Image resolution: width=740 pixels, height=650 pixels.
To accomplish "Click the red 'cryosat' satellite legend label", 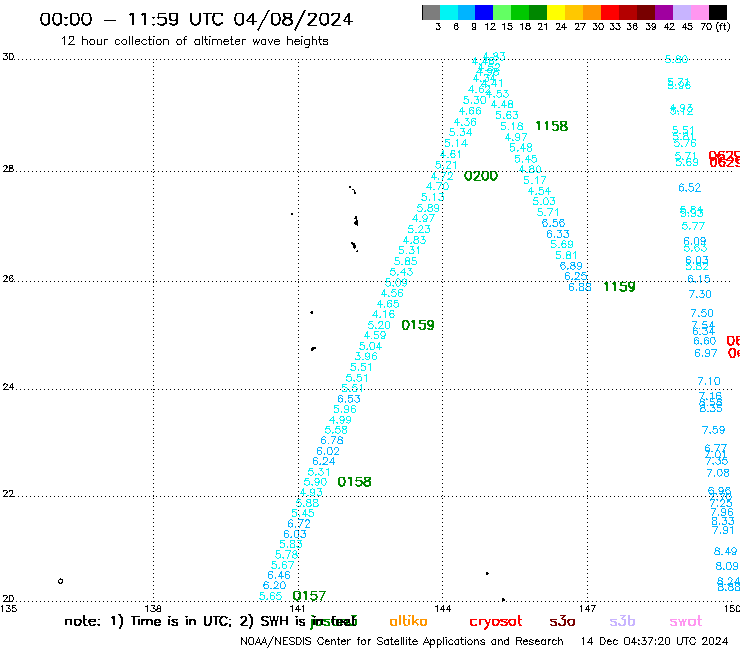I will tap(496, 621).
